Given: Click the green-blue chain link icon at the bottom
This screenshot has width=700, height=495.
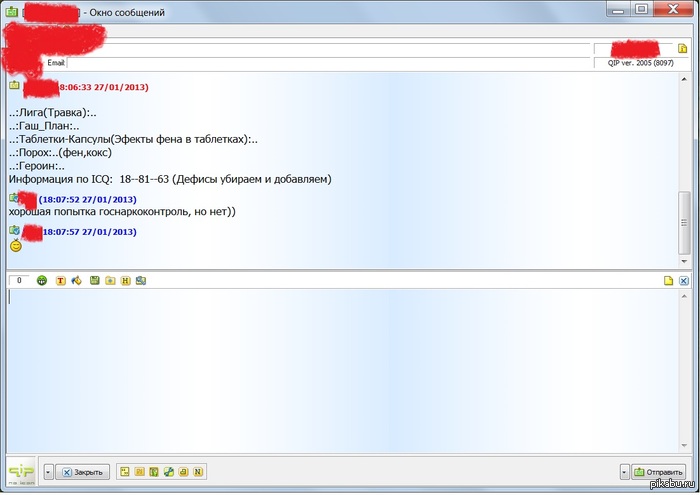Looking at the screenshot, I should pos(169,472).
